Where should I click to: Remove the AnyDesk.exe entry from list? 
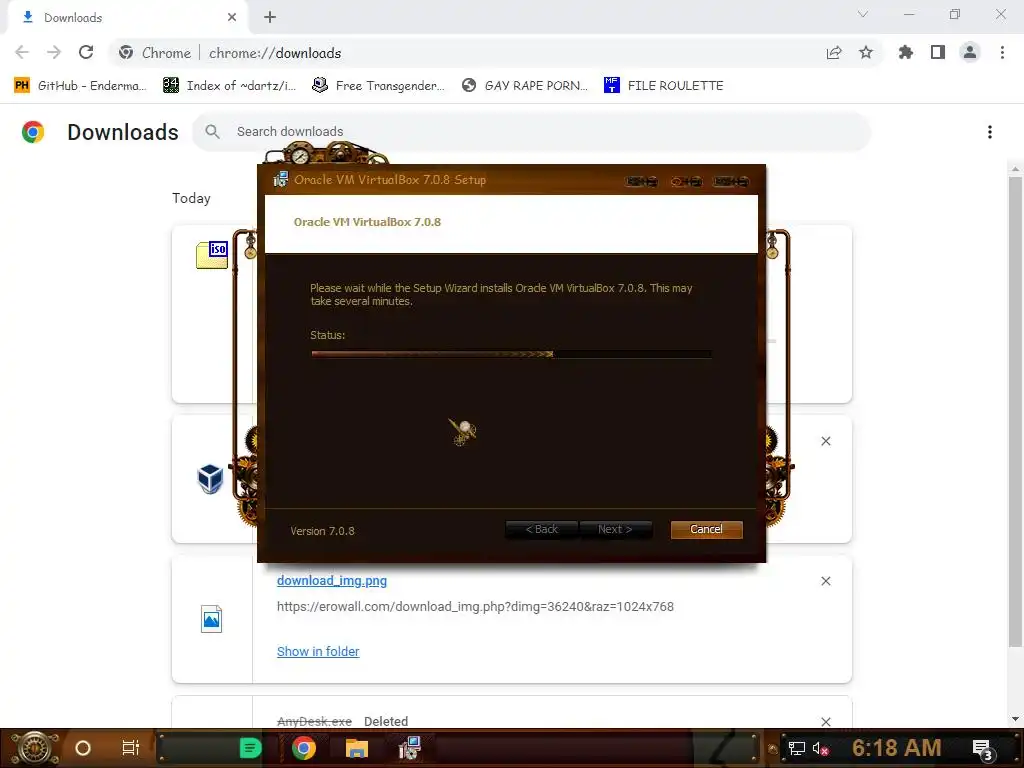pyautogui.click(x=825, y=721)
